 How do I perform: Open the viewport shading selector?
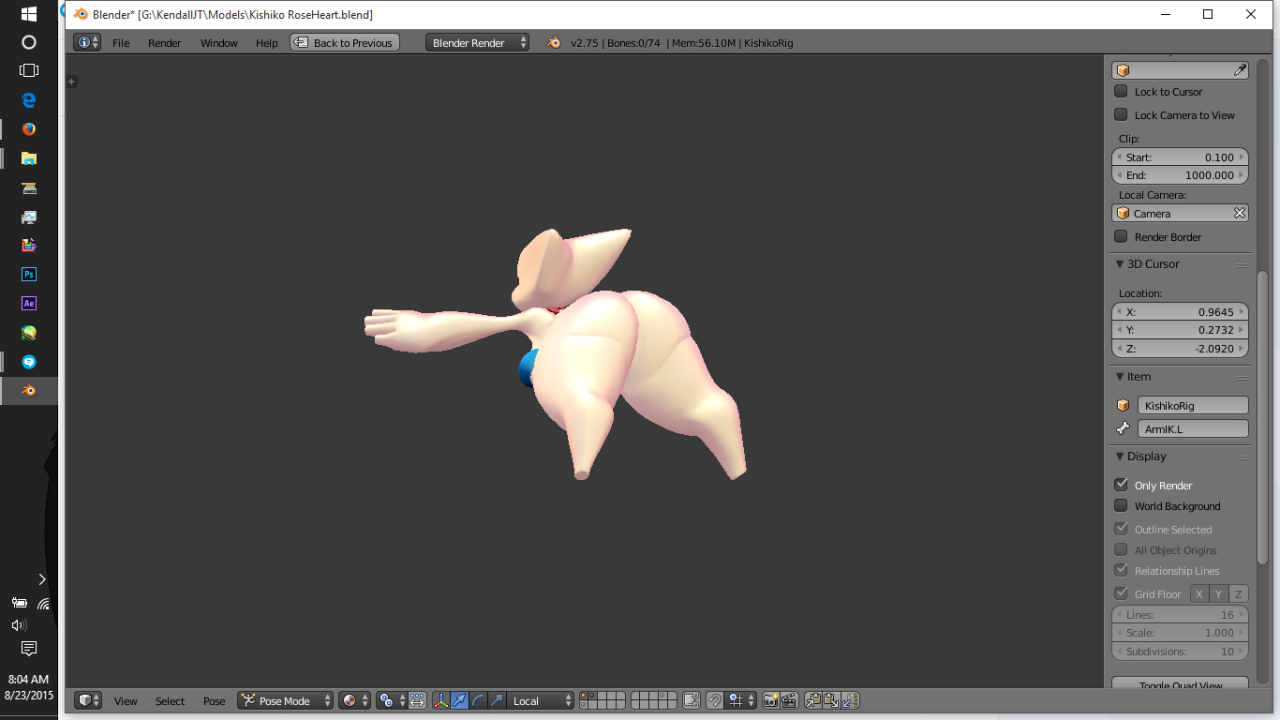click(x=355, y=701)
